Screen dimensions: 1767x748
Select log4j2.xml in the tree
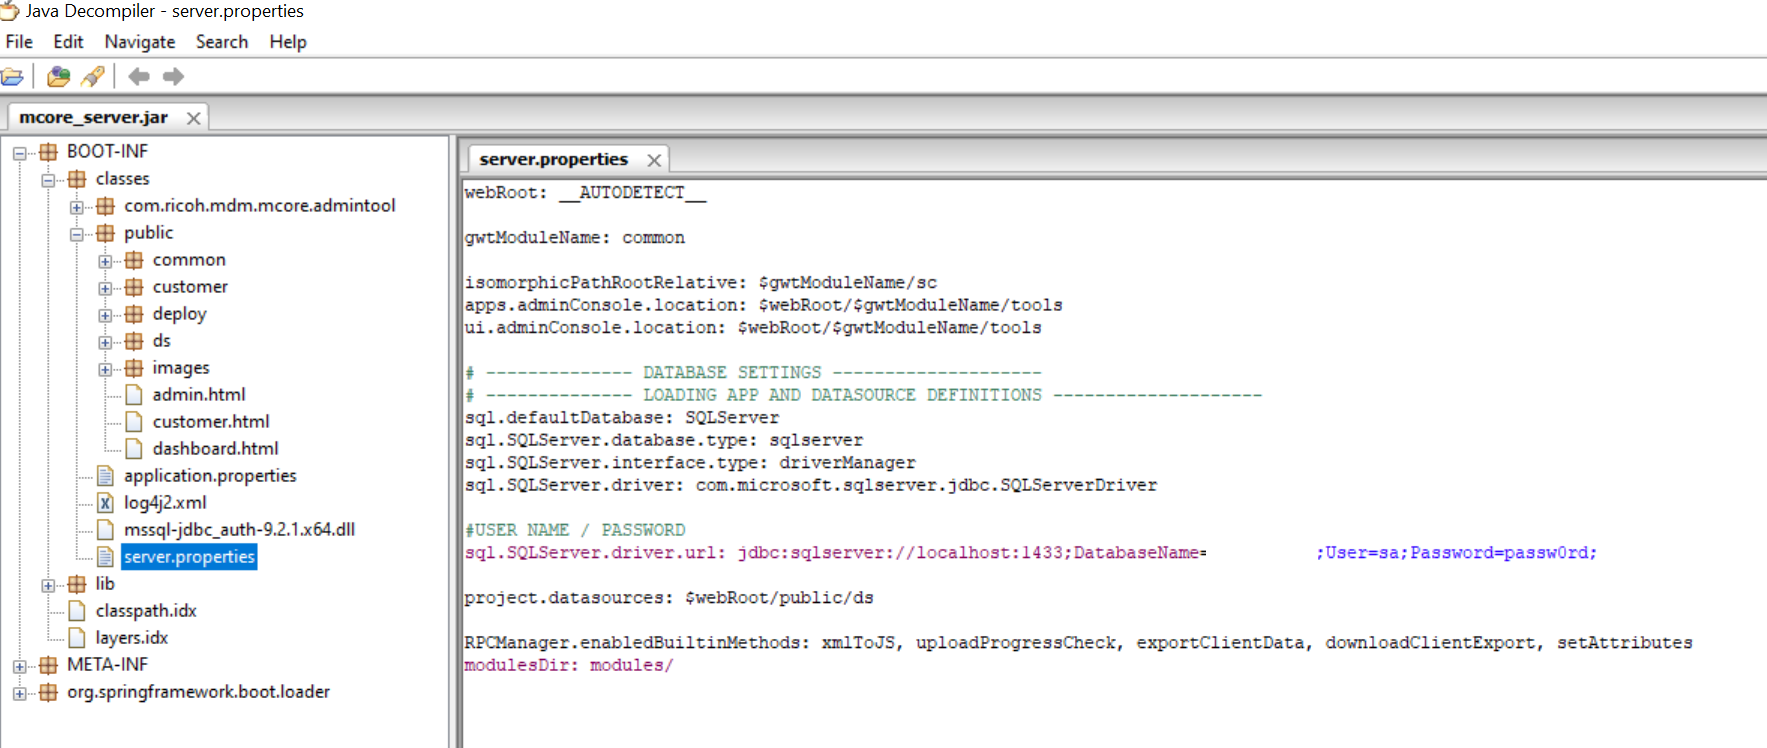[165, 503]
